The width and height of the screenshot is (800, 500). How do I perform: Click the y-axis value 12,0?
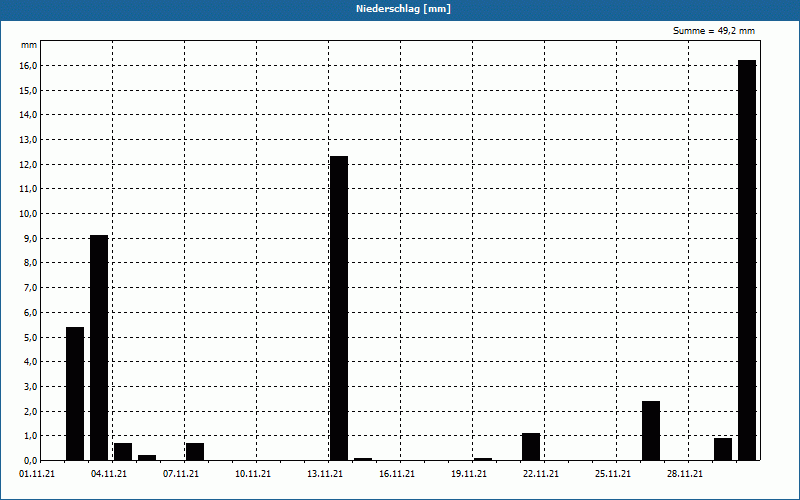pyautogui.click(x=29, y=164)
